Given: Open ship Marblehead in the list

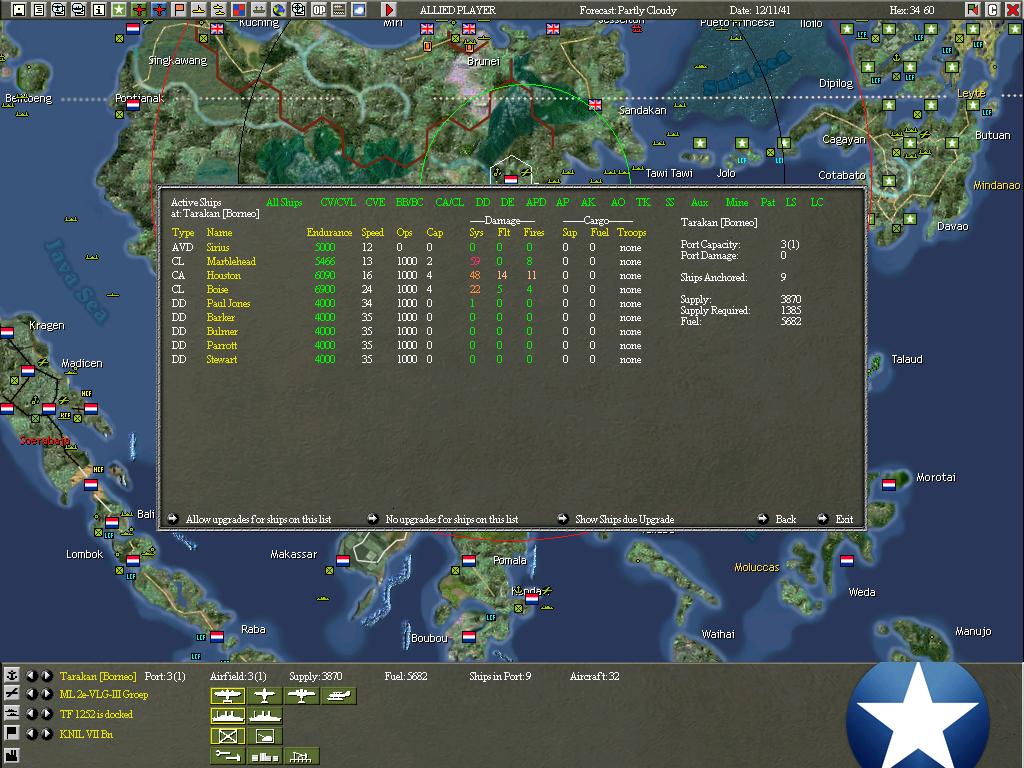Looking at the screenshot, I should pos(231,261).
